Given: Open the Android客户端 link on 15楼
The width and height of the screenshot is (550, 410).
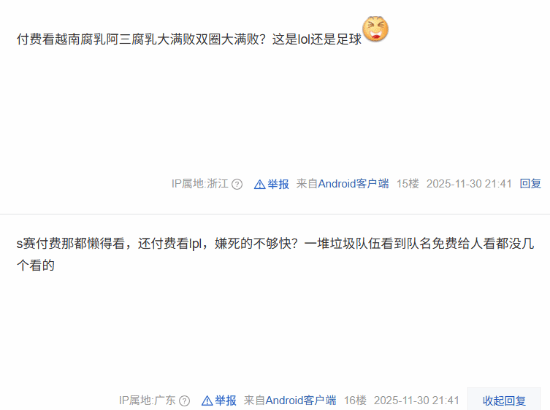Looking at the screenshot, I should (x=353, y=184).
